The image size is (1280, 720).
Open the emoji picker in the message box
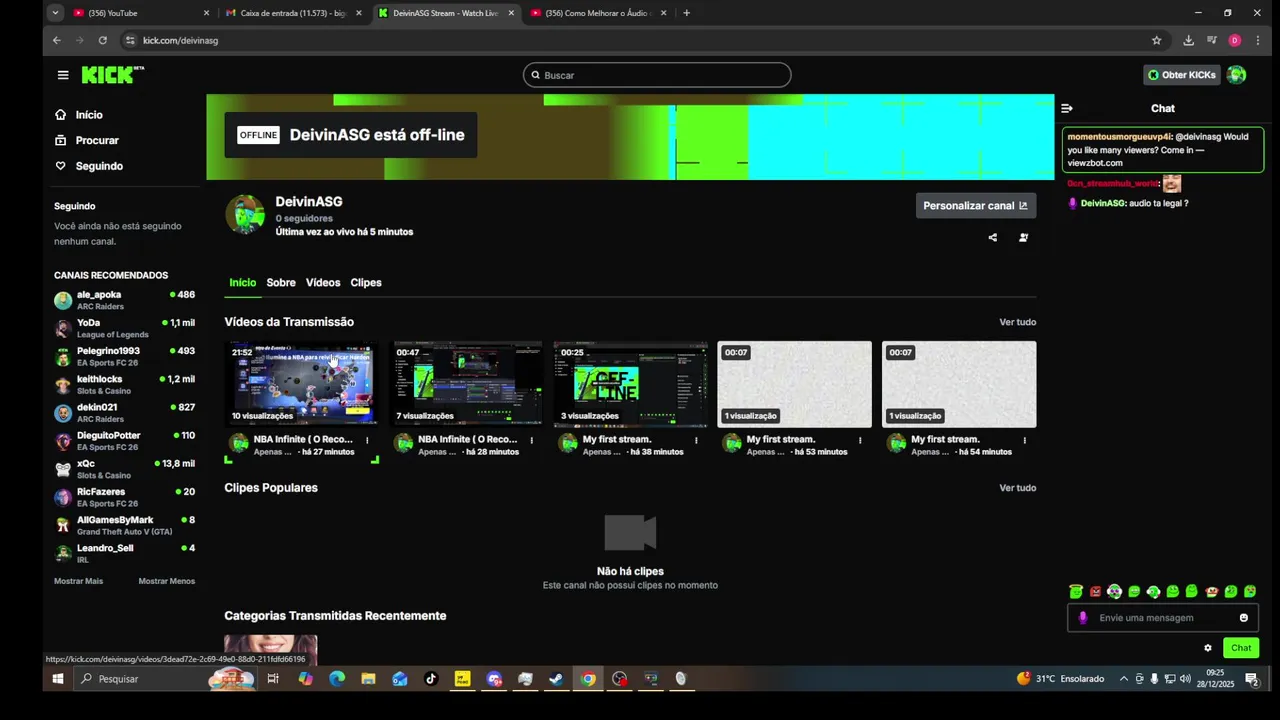coord(1244,618)
